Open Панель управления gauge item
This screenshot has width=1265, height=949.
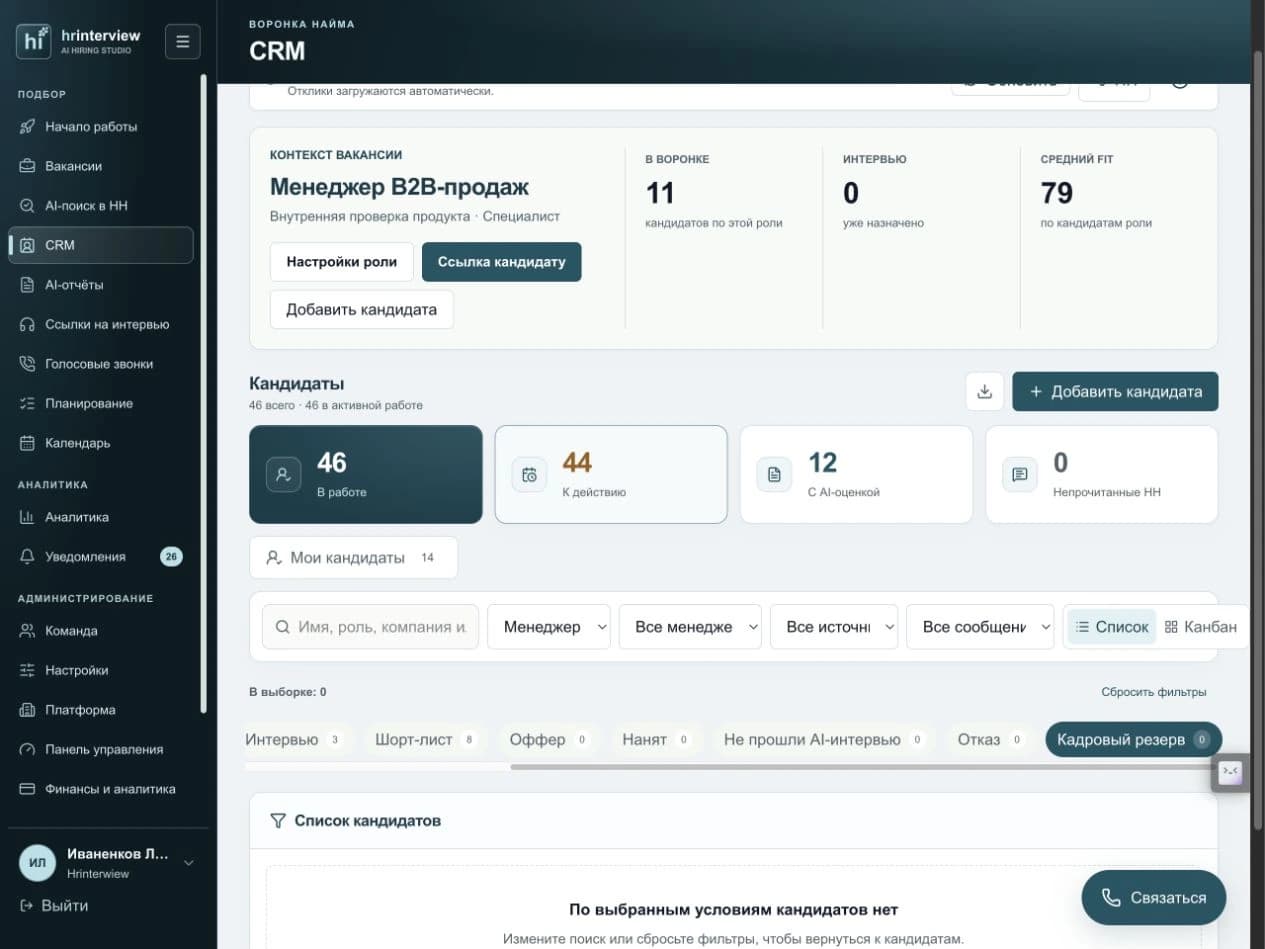pos(100,749)
